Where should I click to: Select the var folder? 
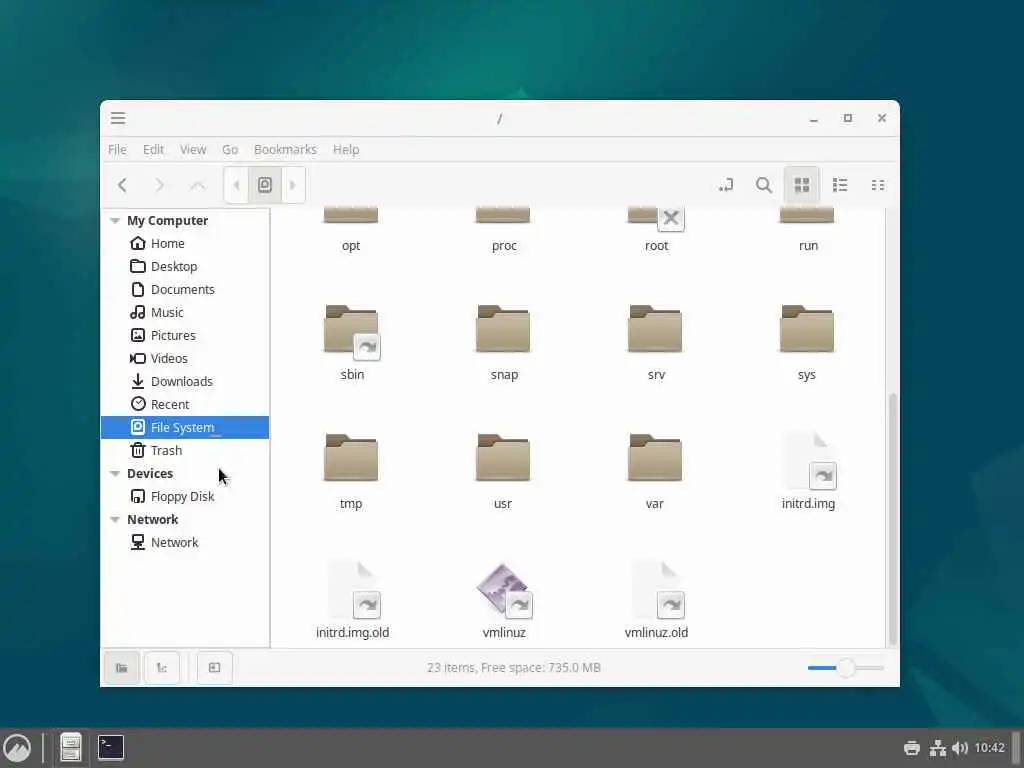tap(655, 472)
